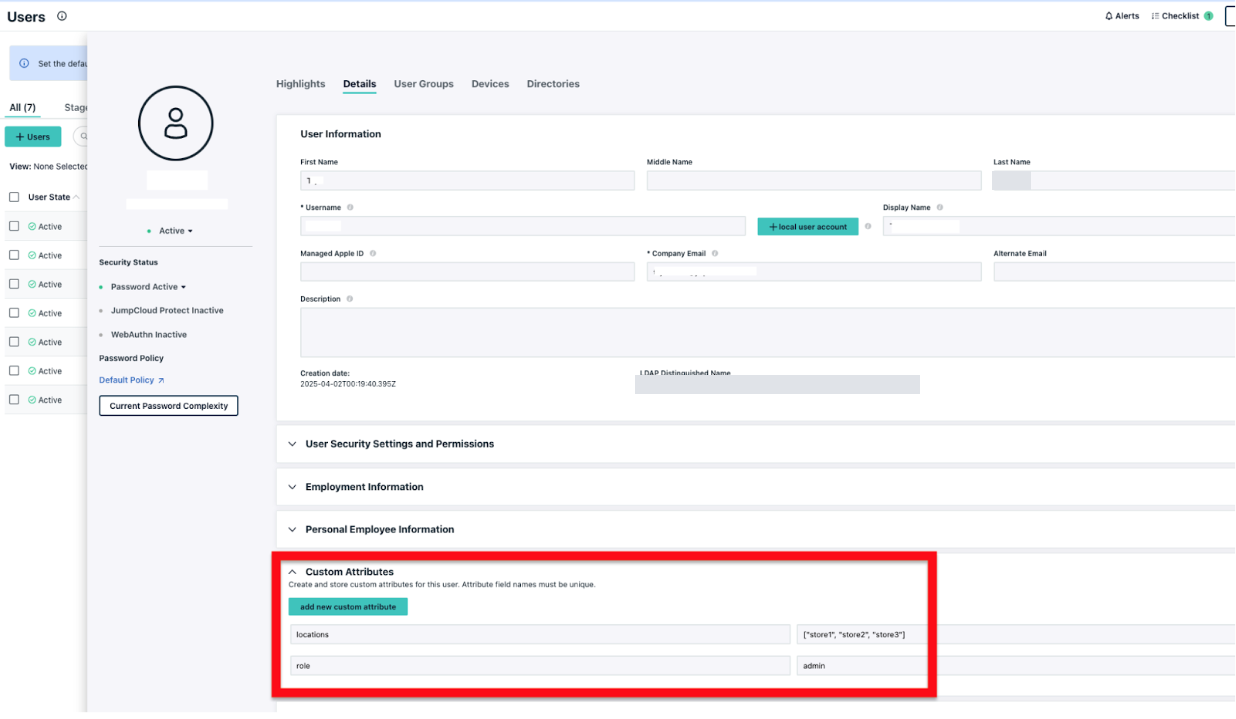Click the info icon in the blue banner
The height and width of the screenshot is (719, 1236).
point(25,63)
